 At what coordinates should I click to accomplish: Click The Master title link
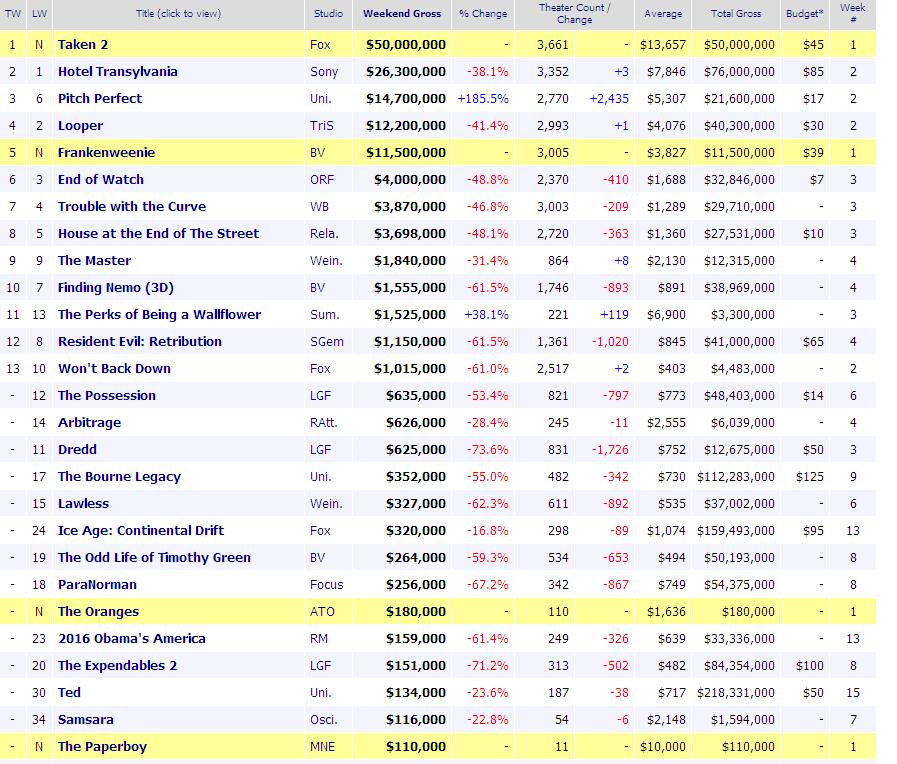[94, 261]
